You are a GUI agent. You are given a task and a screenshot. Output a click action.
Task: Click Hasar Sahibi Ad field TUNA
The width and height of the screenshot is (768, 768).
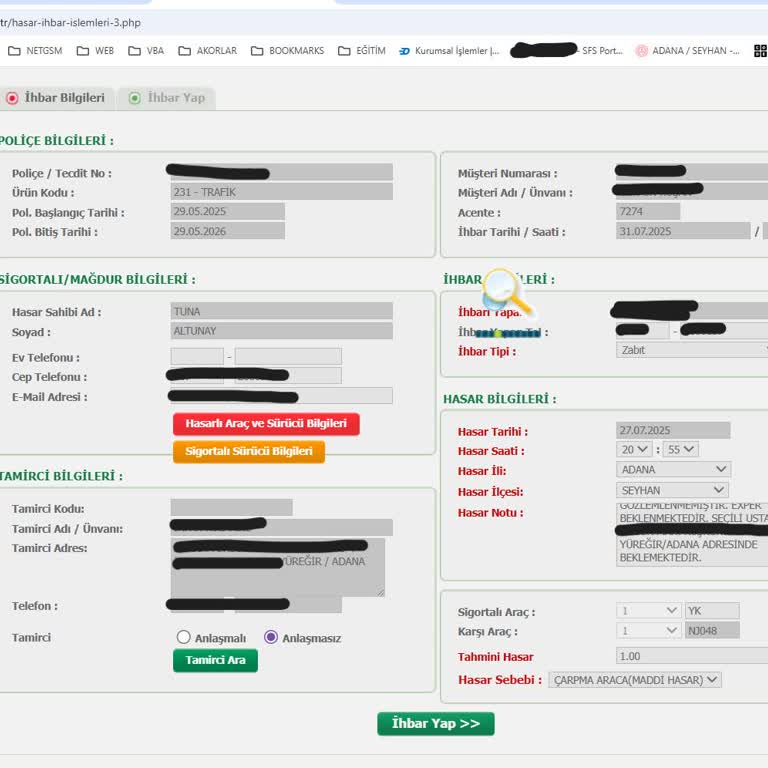(x=282, y=311)
